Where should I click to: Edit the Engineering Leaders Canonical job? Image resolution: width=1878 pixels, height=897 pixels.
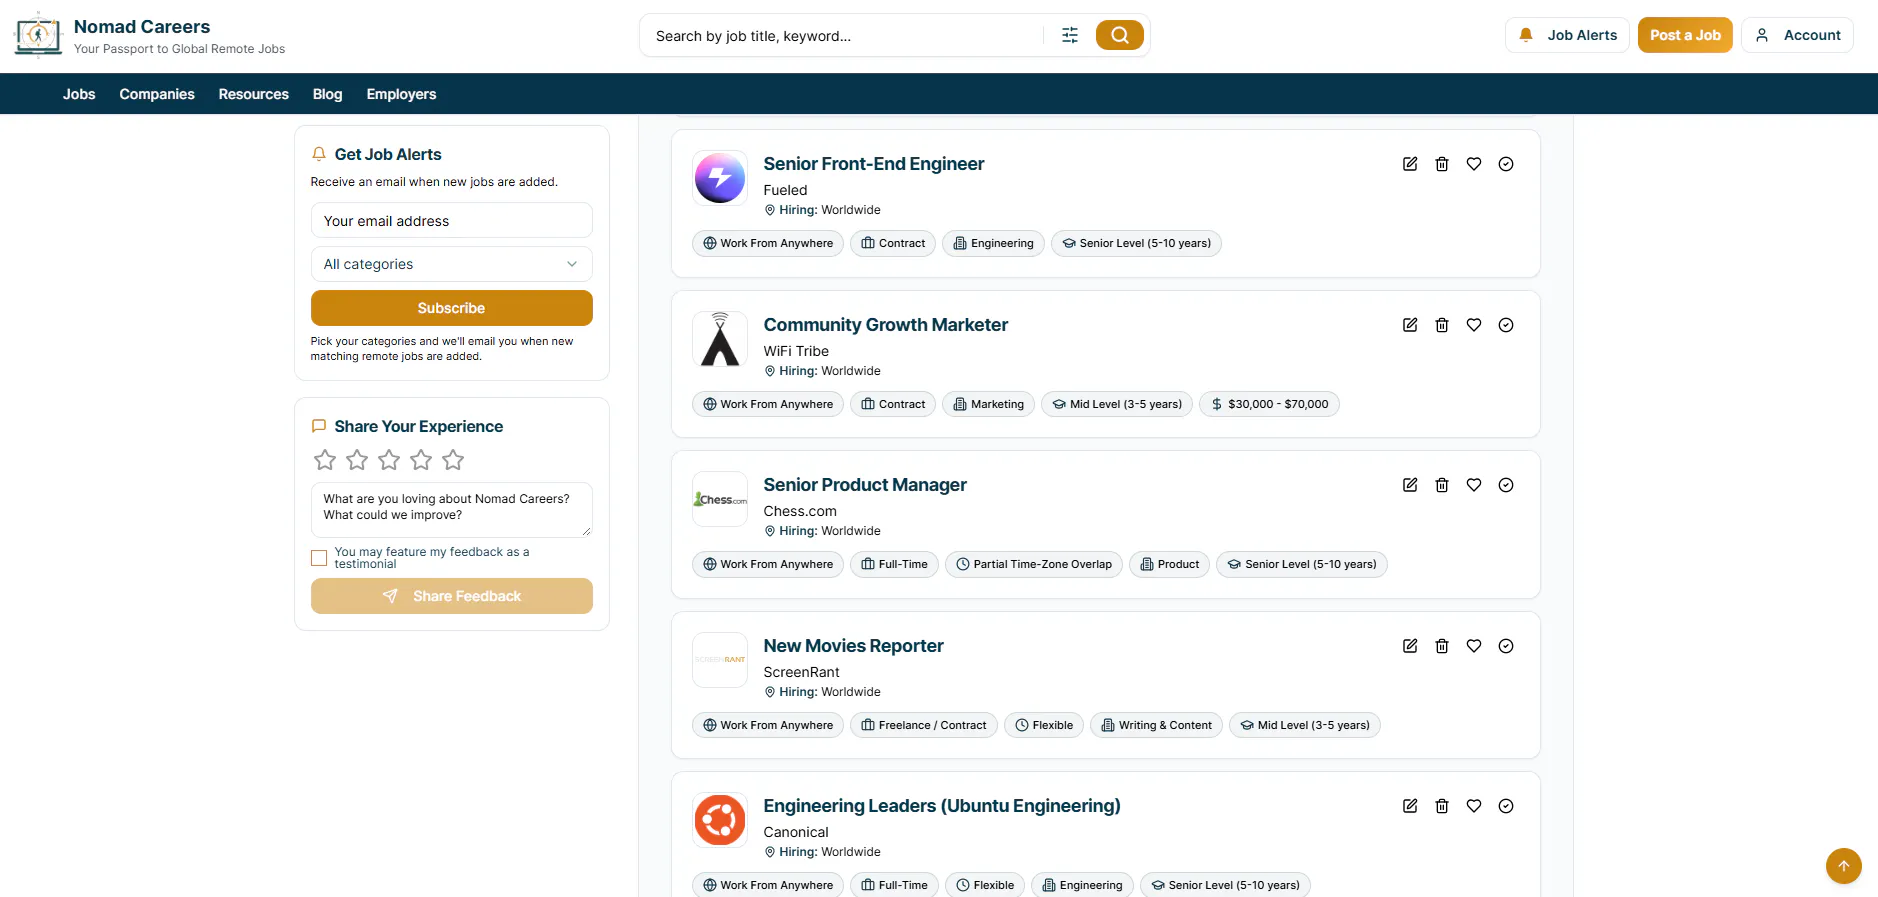coord(1410,806)
